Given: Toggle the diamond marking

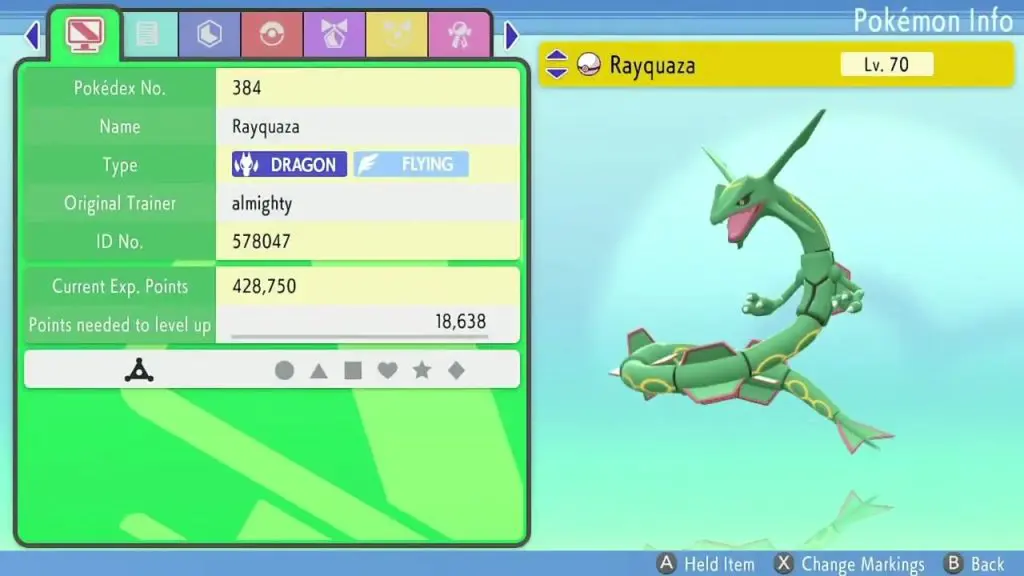Looking at the screenshot, I should pyautogui.click(x=456, y=371).
